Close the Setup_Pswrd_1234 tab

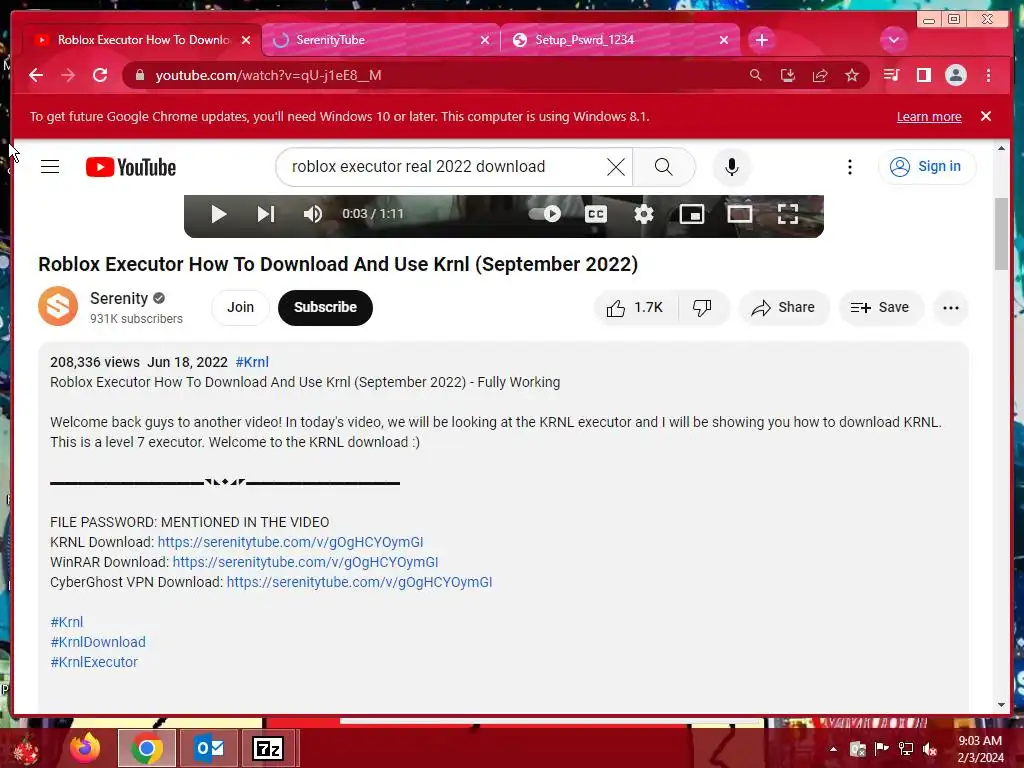(x=724, y=40)
